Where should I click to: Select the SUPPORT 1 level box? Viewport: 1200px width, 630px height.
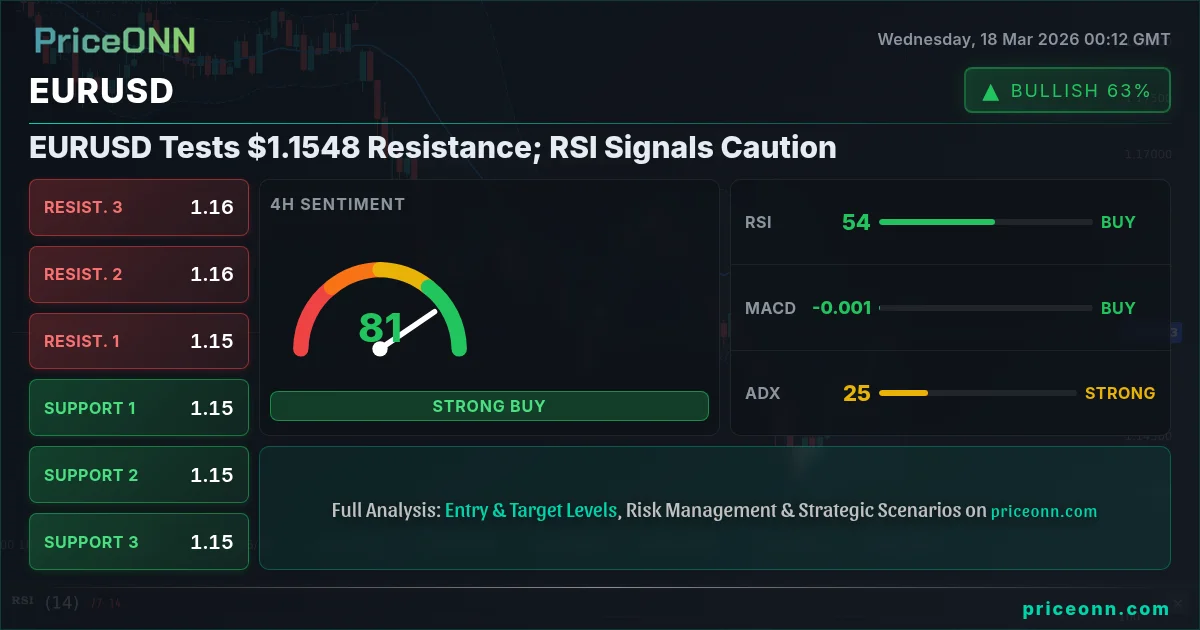(x=139, y=408)
